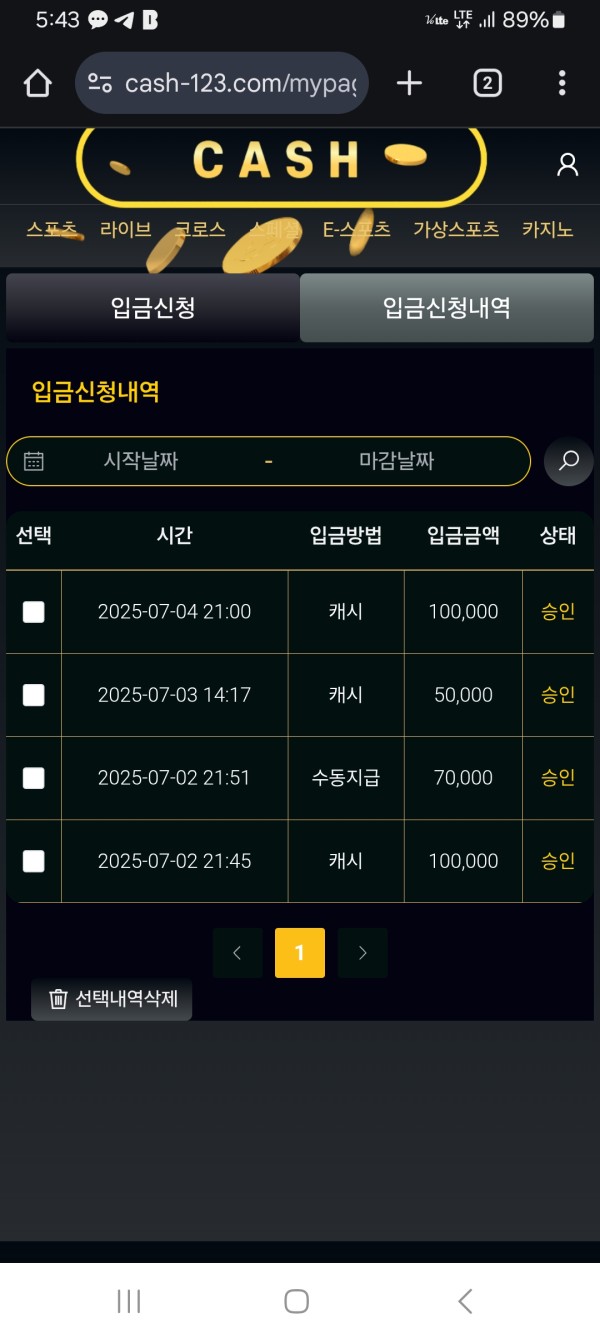Screen dimensions: 600x1338
Task: Click the search magnifier icon
Action: point(568,462)
